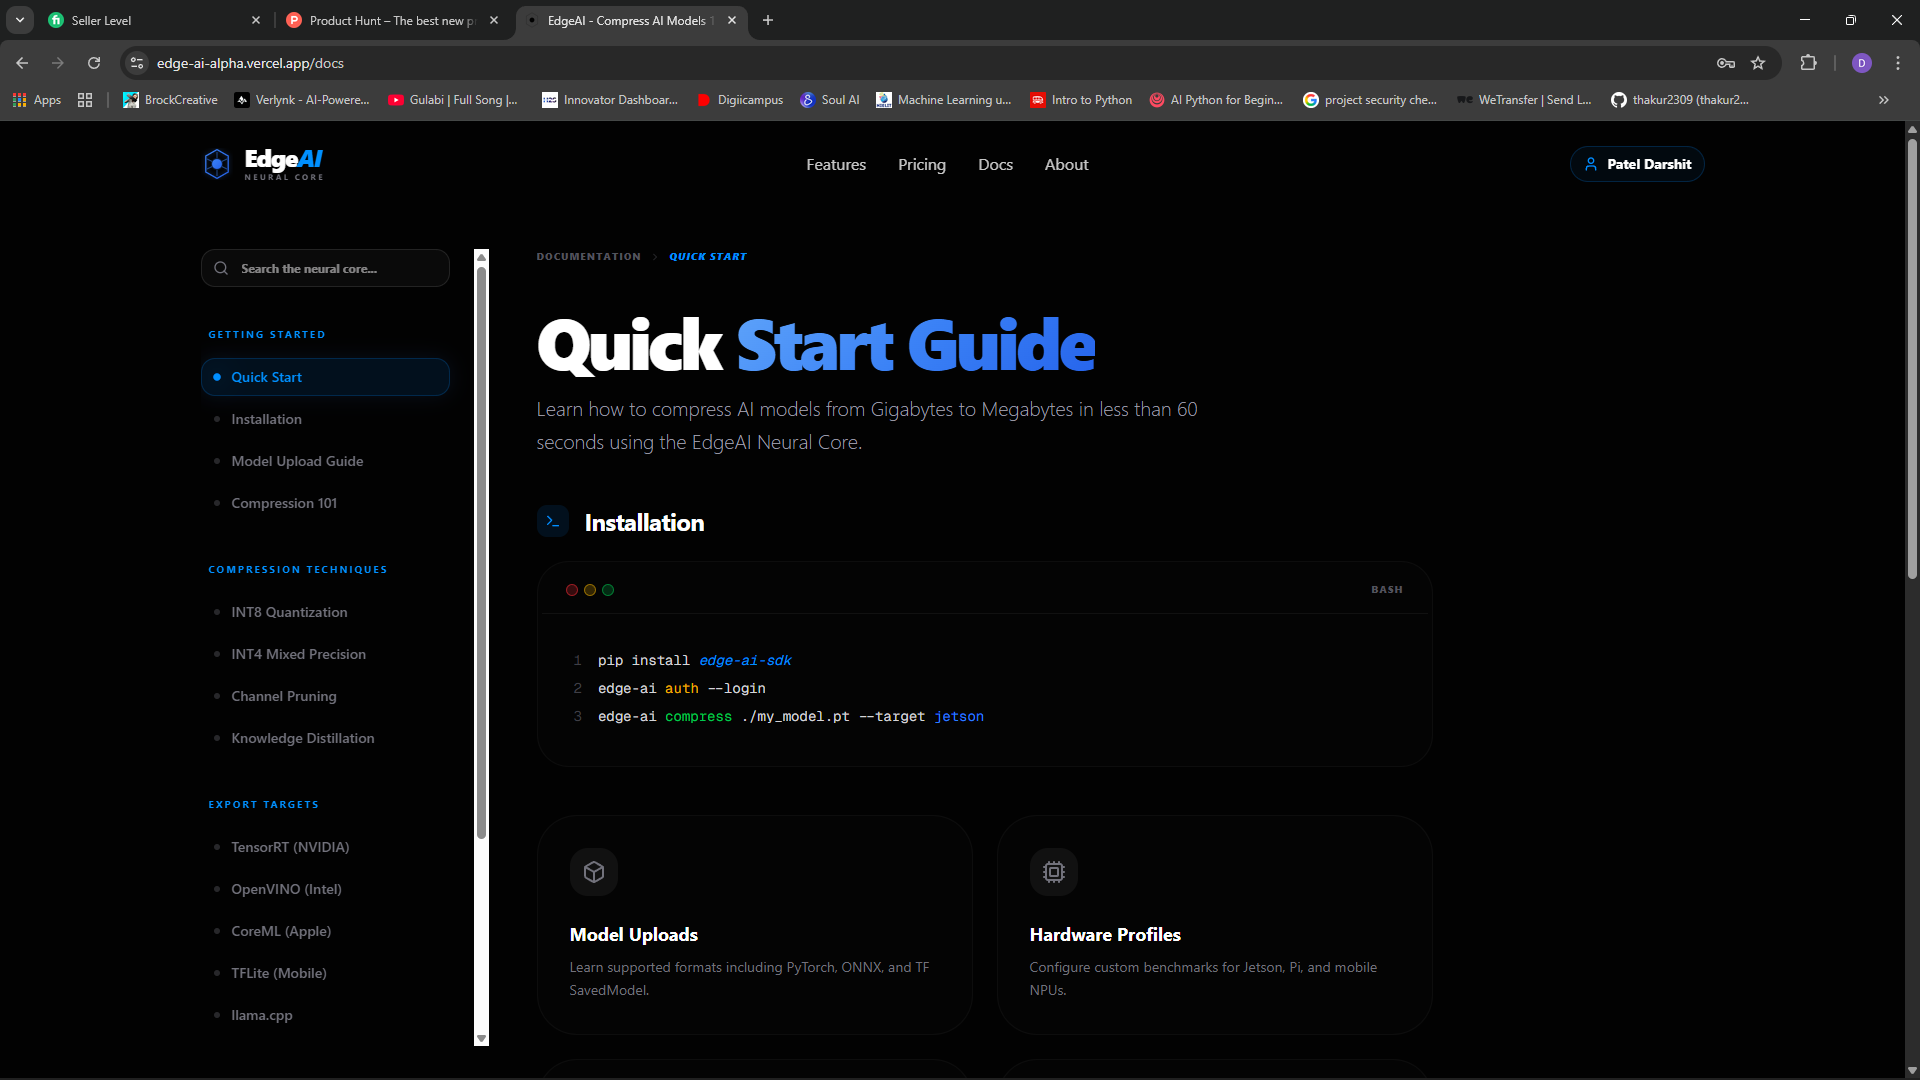The height and width of the screenshot is (1080, 1920).
Task: Expand the tab search dropdown arrow
Action: (20, 20)
